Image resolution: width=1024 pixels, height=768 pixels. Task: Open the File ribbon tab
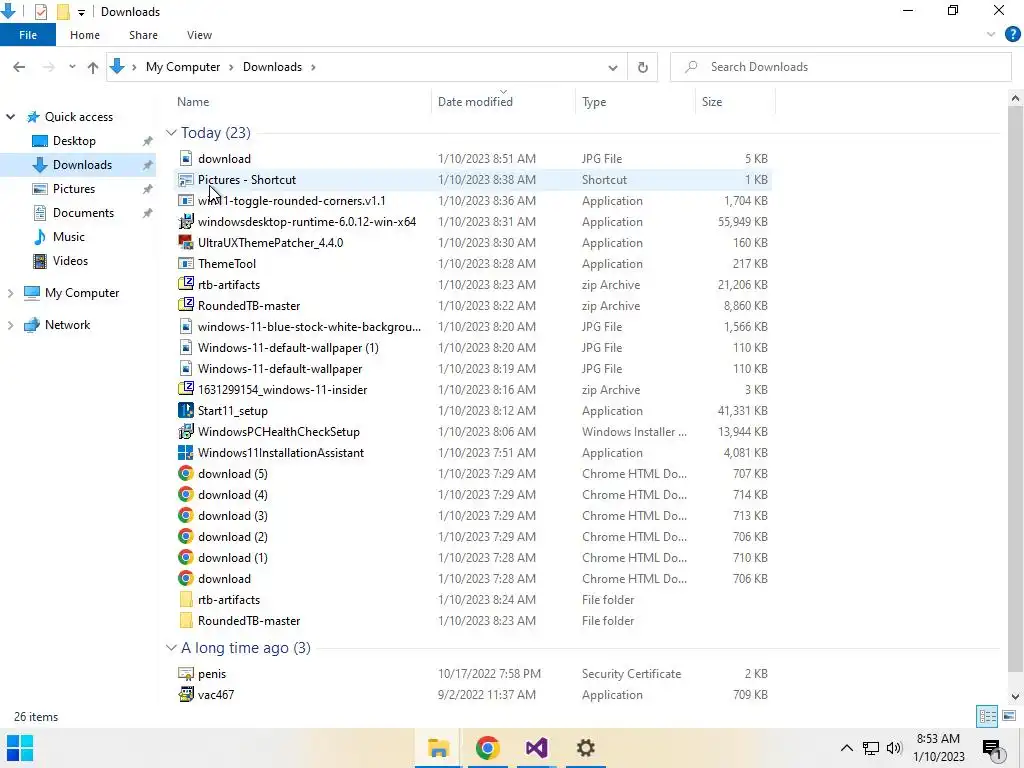click(27, 35)
